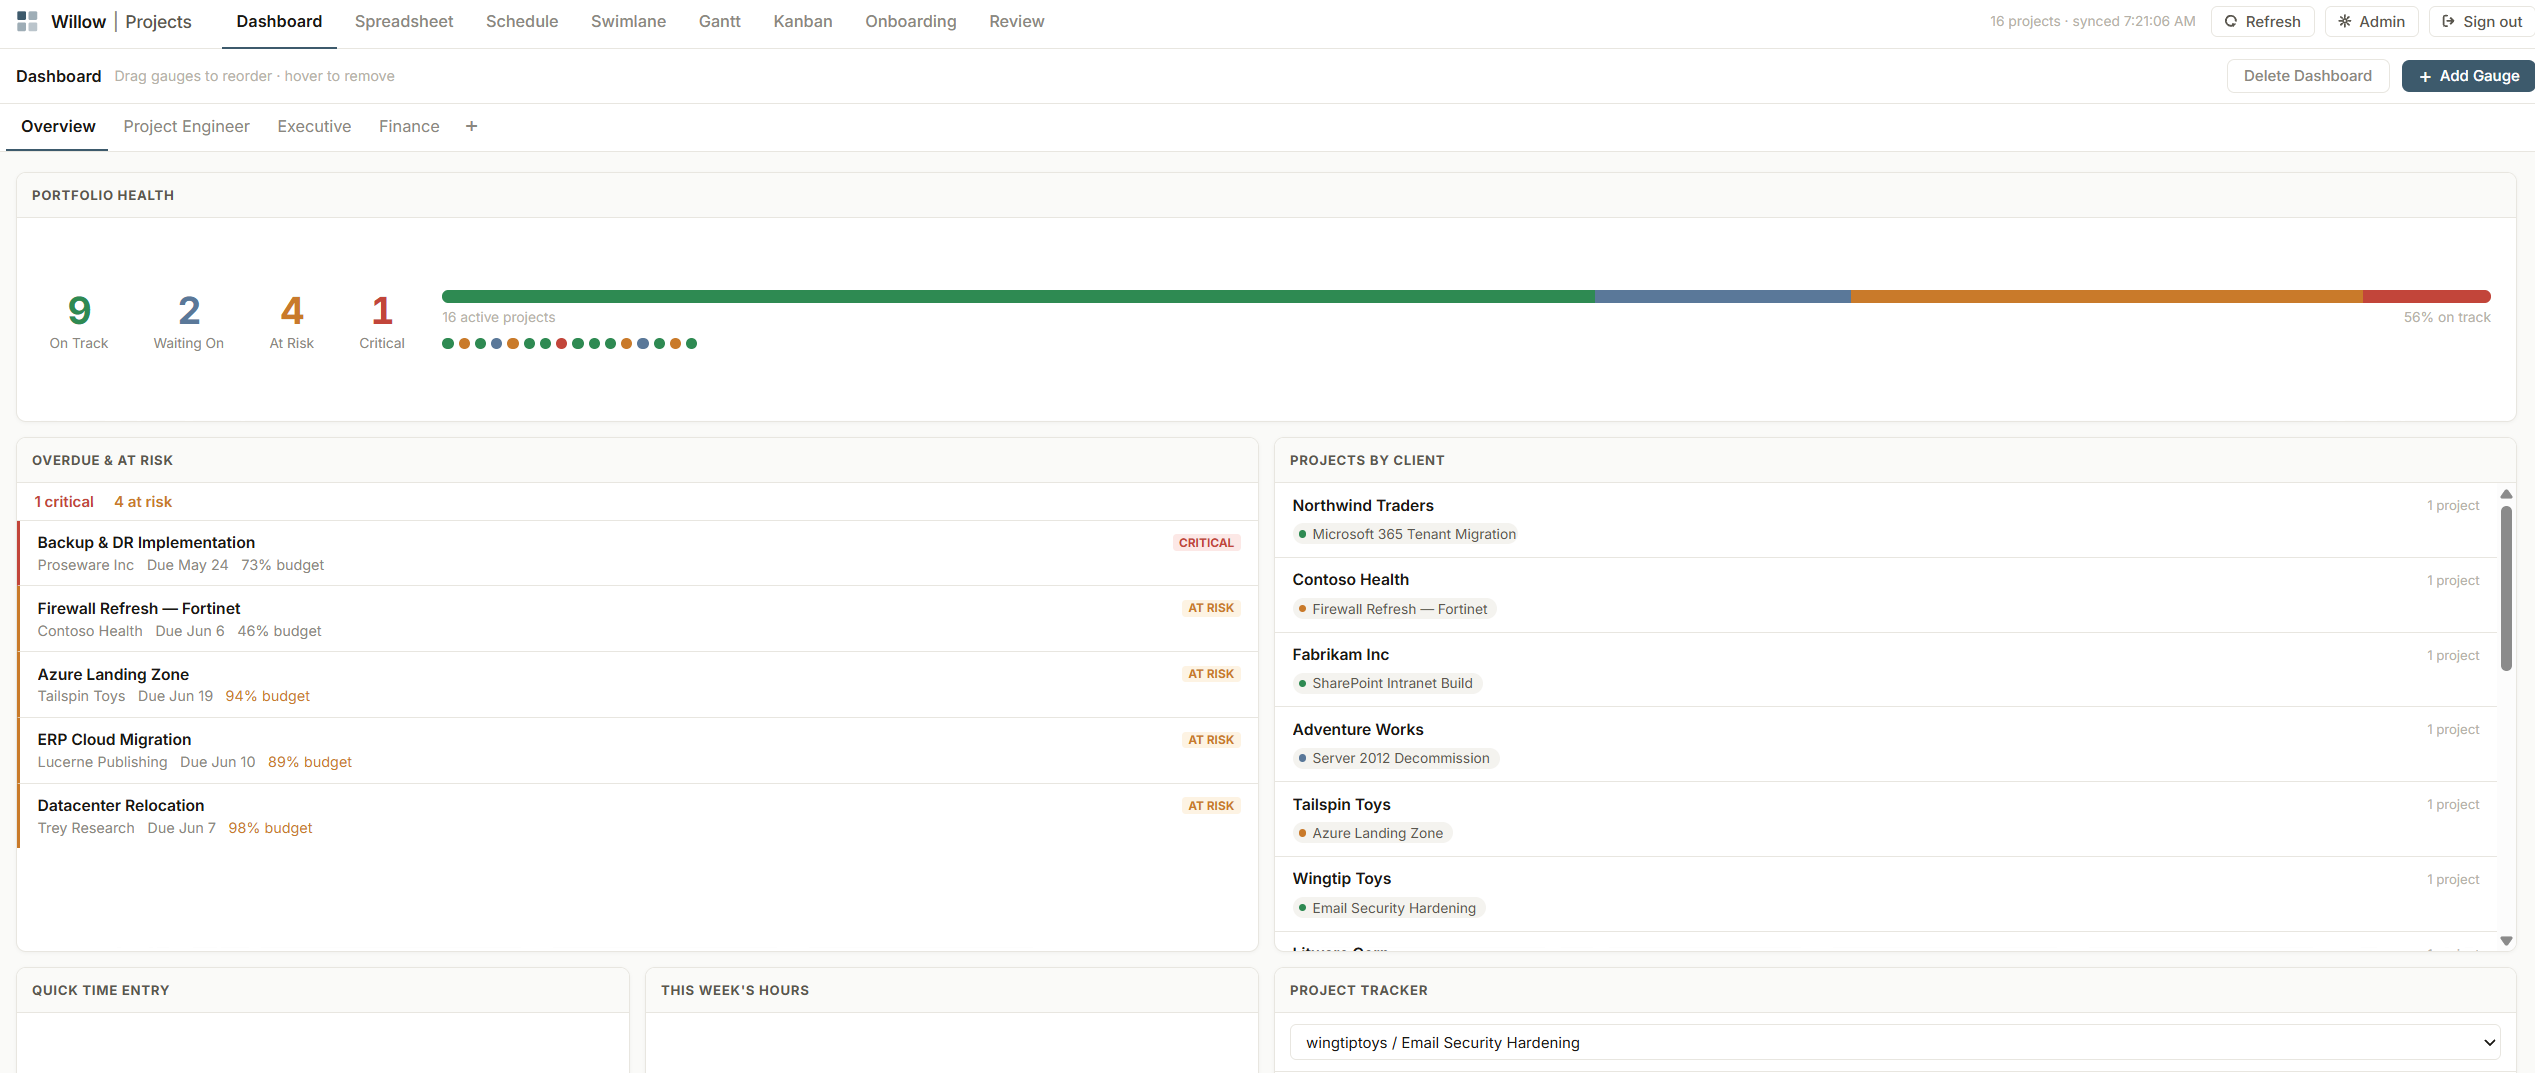Click the Projects by Client scrollbar up arrow
2535x1073 pixels.
pos(2506,495)
